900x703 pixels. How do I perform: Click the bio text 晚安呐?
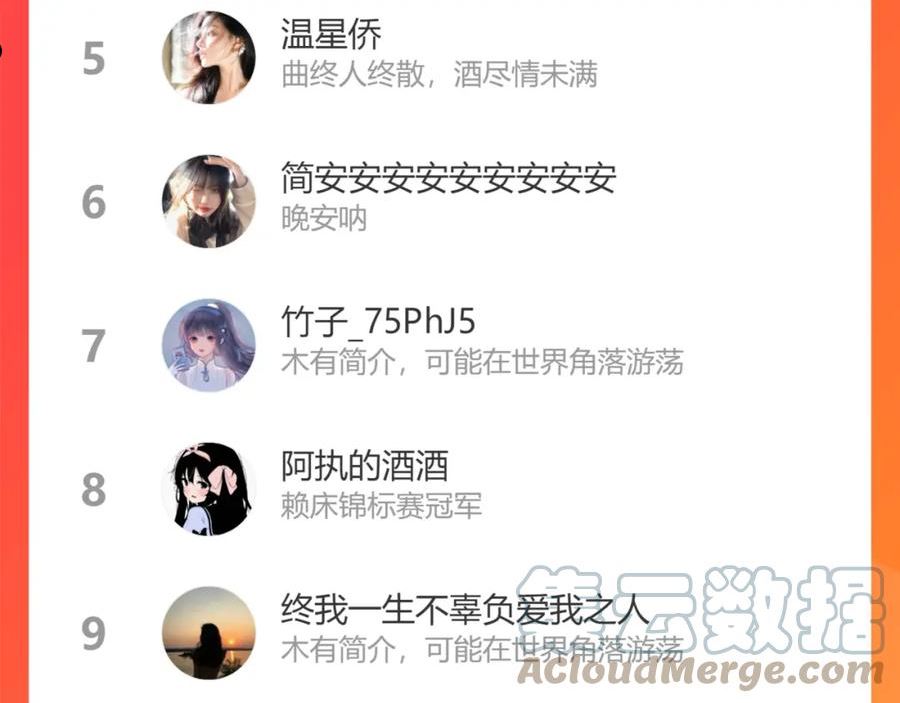pos(324,219)
